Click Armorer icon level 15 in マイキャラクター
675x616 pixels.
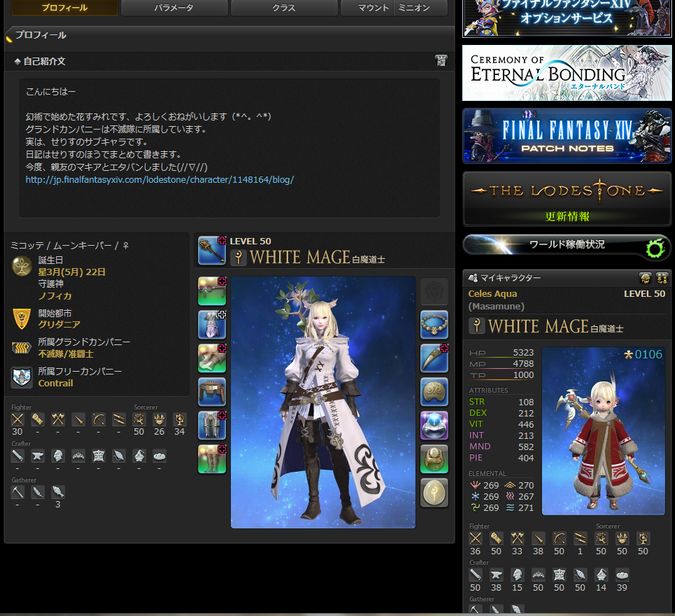(x=517, y=575)
